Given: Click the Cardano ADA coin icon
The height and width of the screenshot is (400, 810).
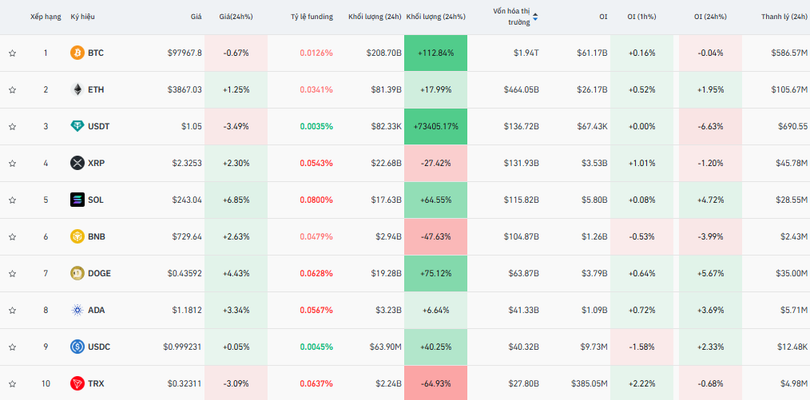Looking at the screenshot, I should click(77, 310).
